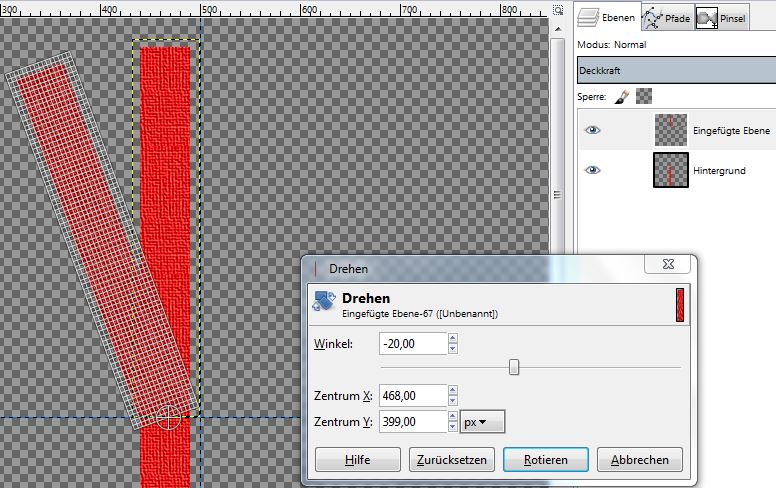Select the Hintergrund layer thumbnail

669,170
